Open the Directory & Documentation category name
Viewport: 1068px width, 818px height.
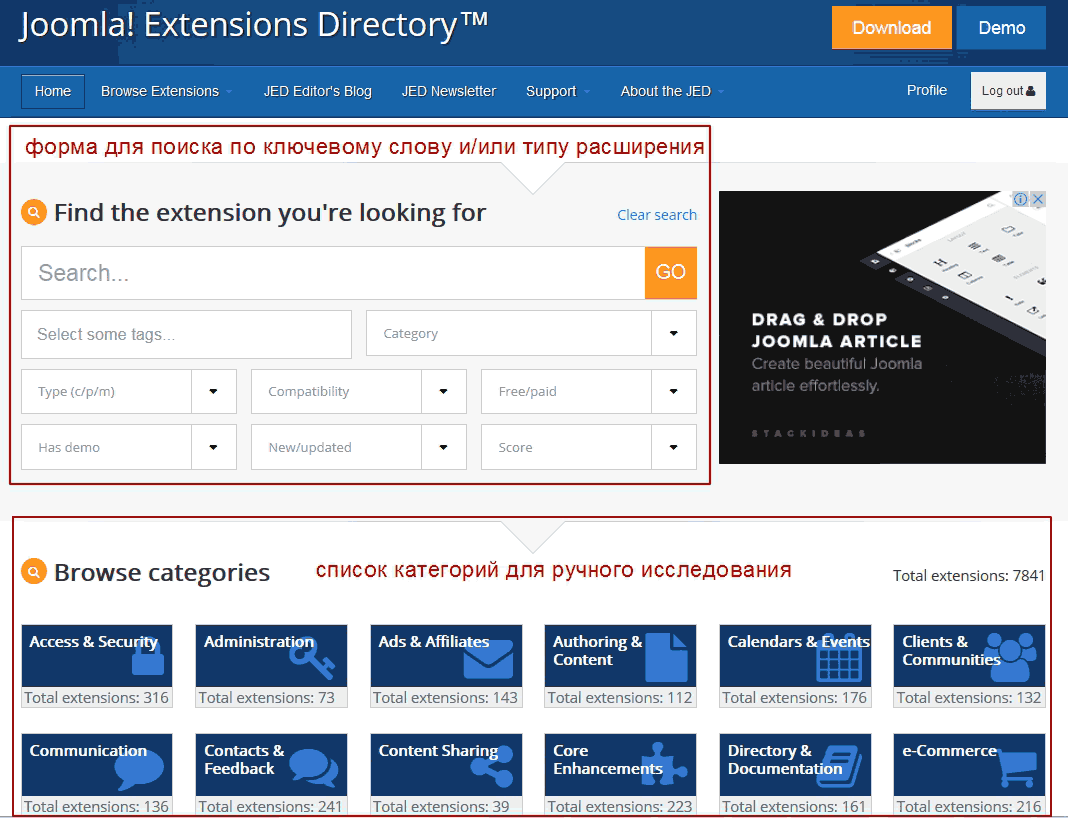coord(785,759)
